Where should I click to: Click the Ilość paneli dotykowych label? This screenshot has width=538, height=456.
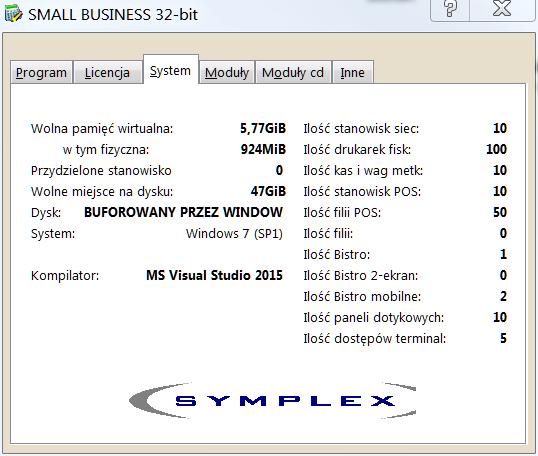[374, 317]
